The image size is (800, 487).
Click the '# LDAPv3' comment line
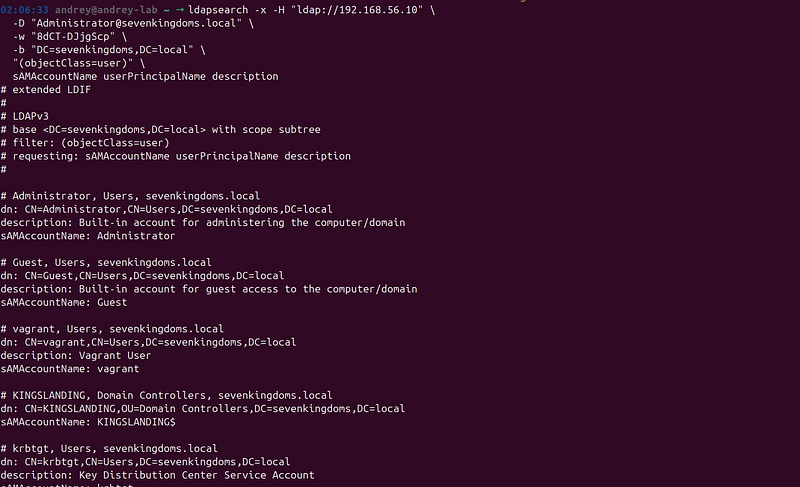point(24,116)
